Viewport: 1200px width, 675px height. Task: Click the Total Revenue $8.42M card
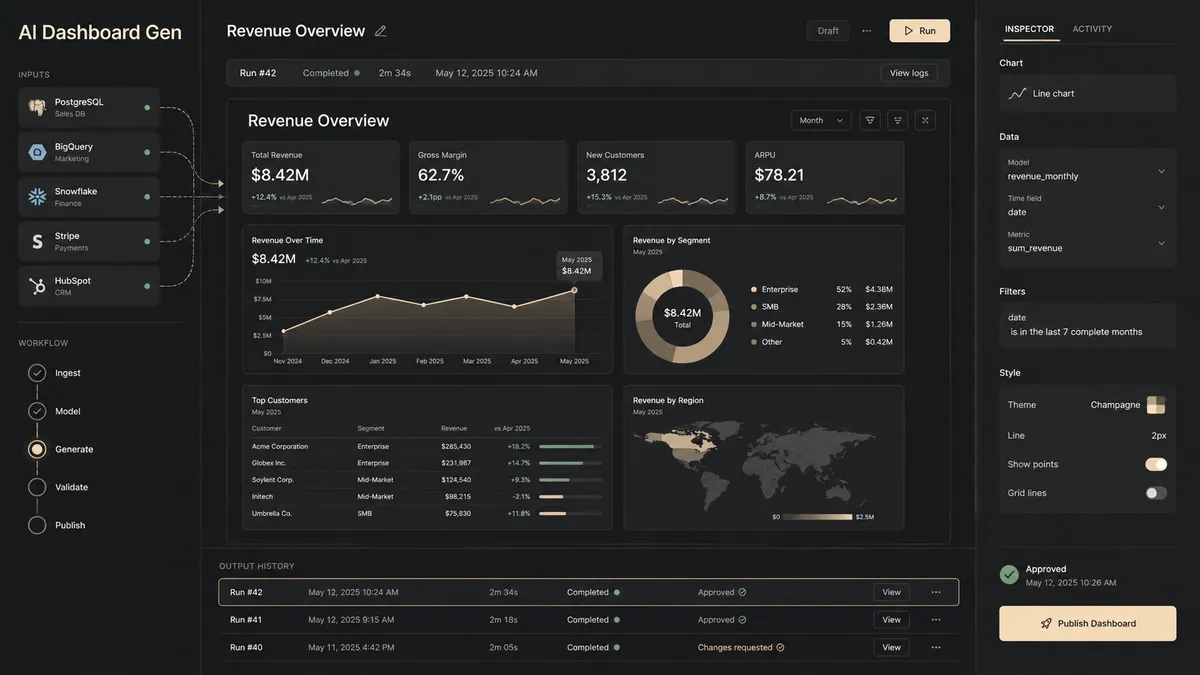click(322, 177)
